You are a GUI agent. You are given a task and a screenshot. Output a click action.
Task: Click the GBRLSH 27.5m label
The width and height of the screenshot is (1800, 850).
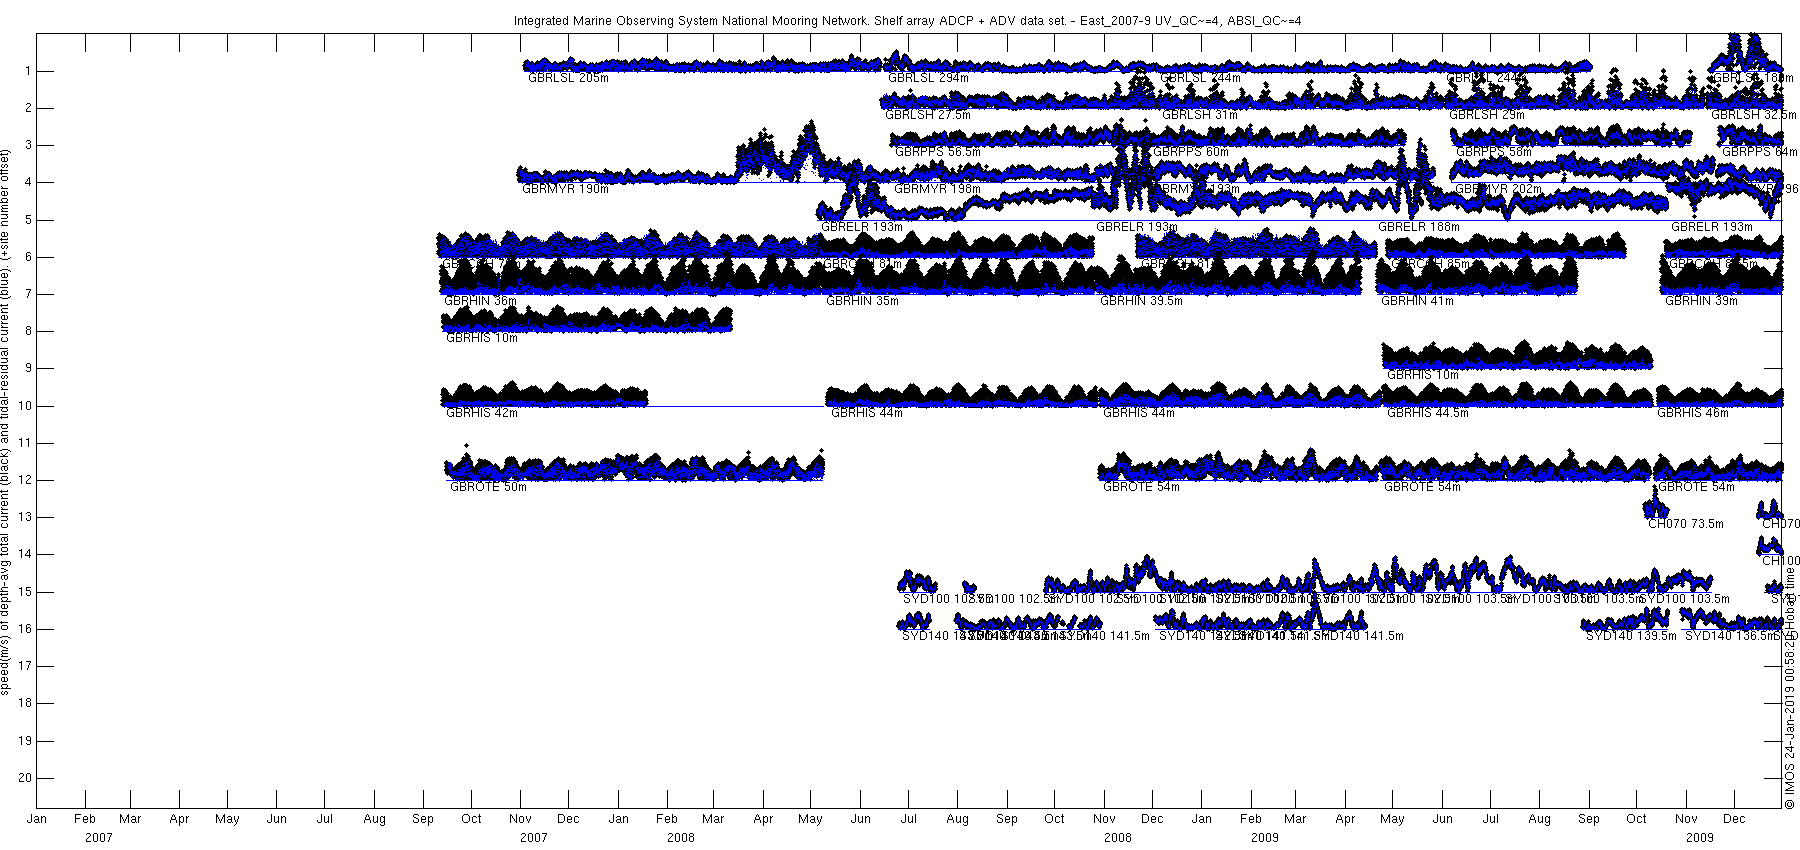tap(927, 114)
